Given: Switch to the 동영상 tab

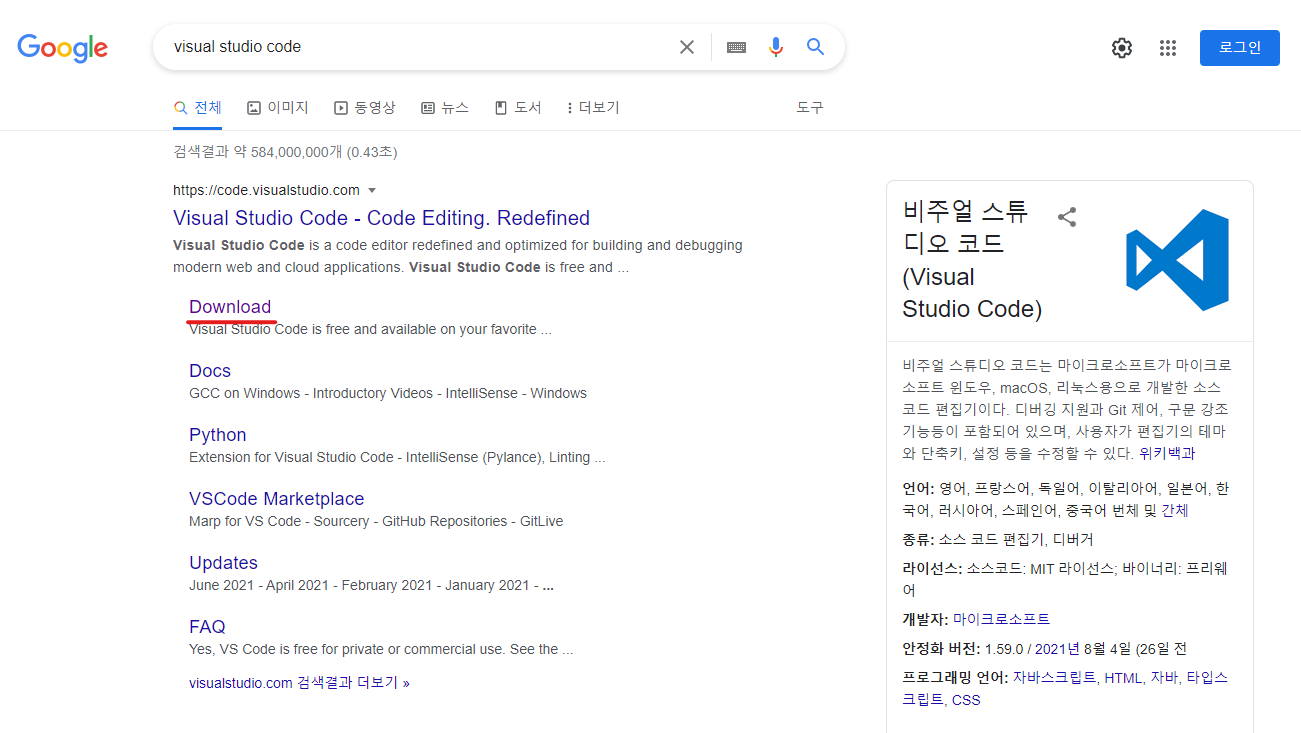Looking at the screenshot, I should (365, 108).
